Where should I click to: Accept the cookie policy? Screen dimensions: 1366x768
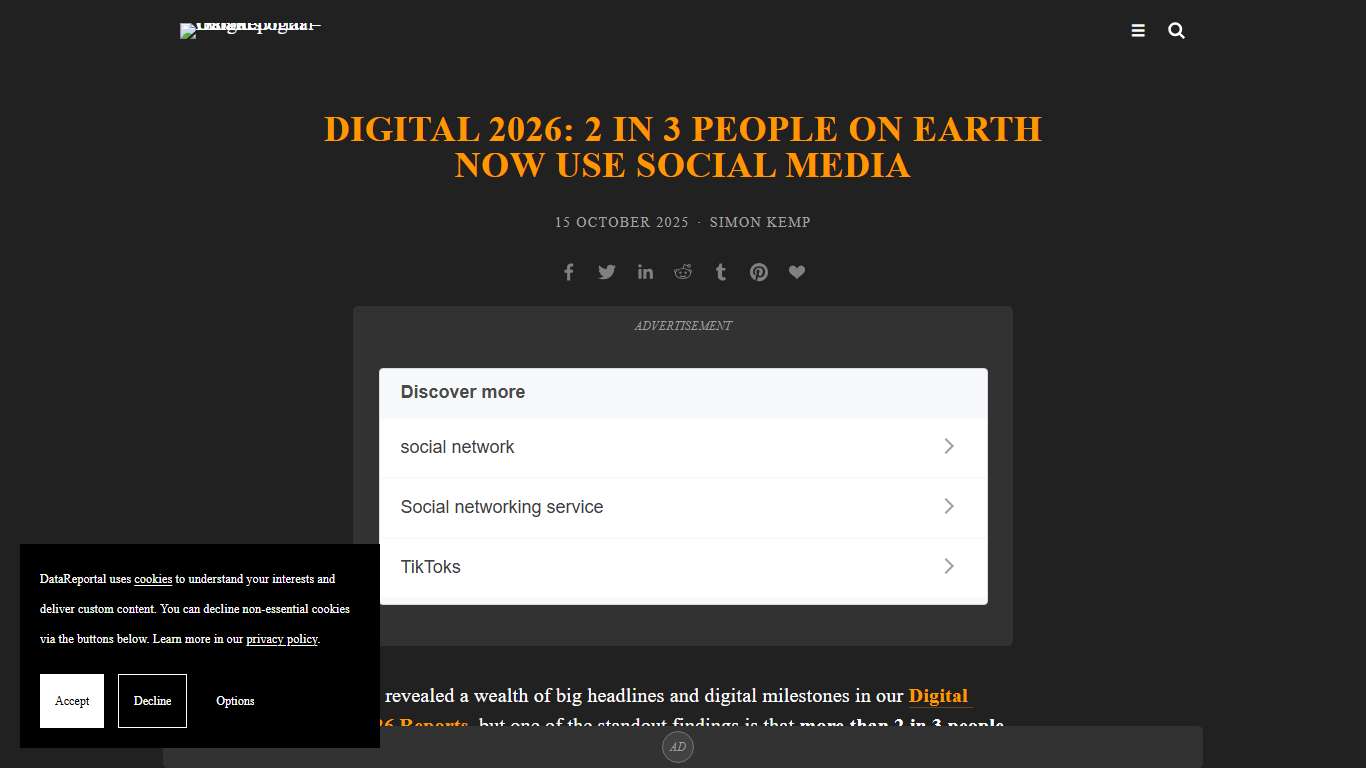71,700
